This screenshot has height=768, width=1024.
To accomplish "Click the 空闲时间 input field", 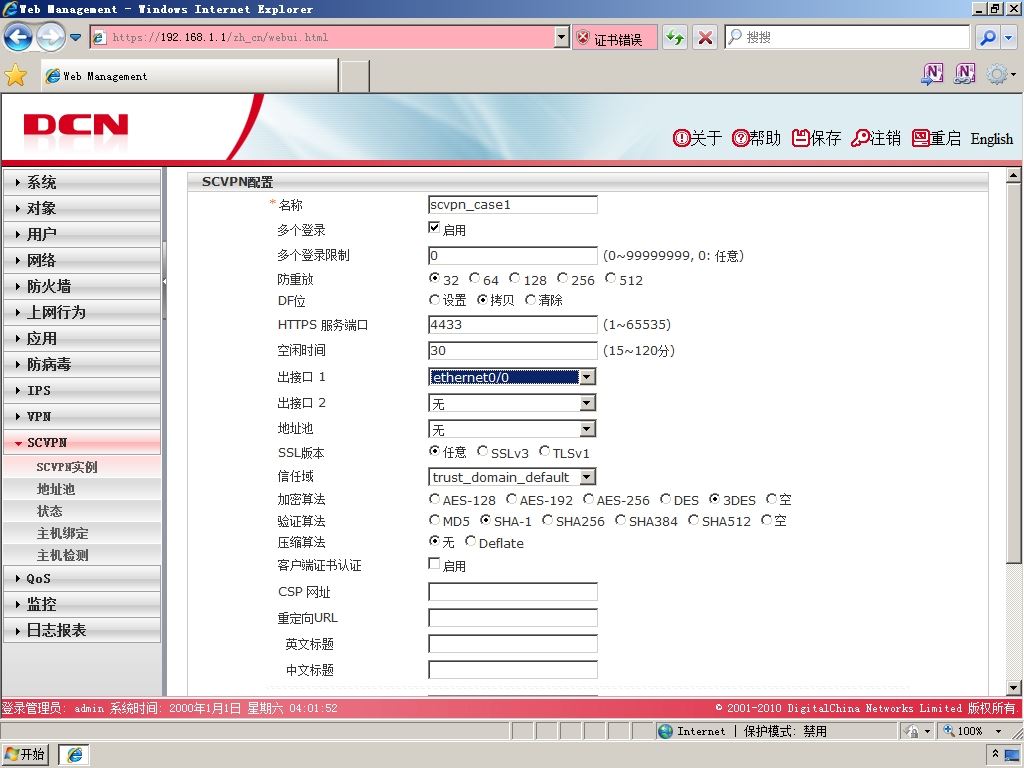I will [x=513, y=351].
